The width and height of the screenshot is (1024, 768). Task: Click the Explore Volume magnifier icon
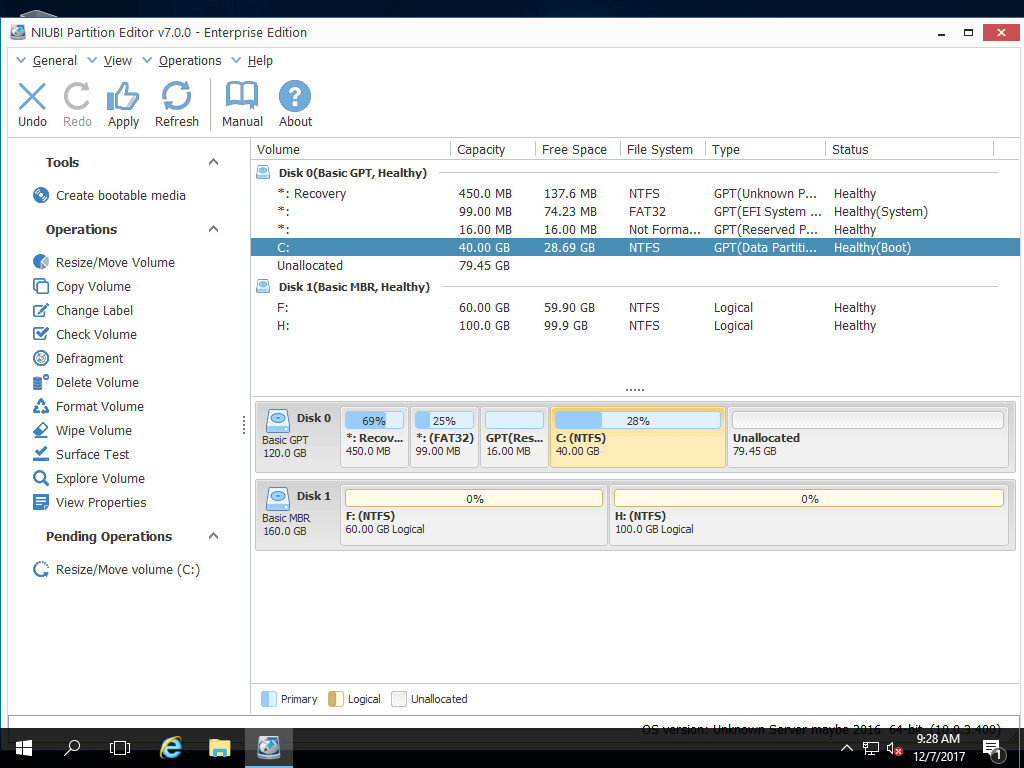pyautogui.click(x=40, y=478)
